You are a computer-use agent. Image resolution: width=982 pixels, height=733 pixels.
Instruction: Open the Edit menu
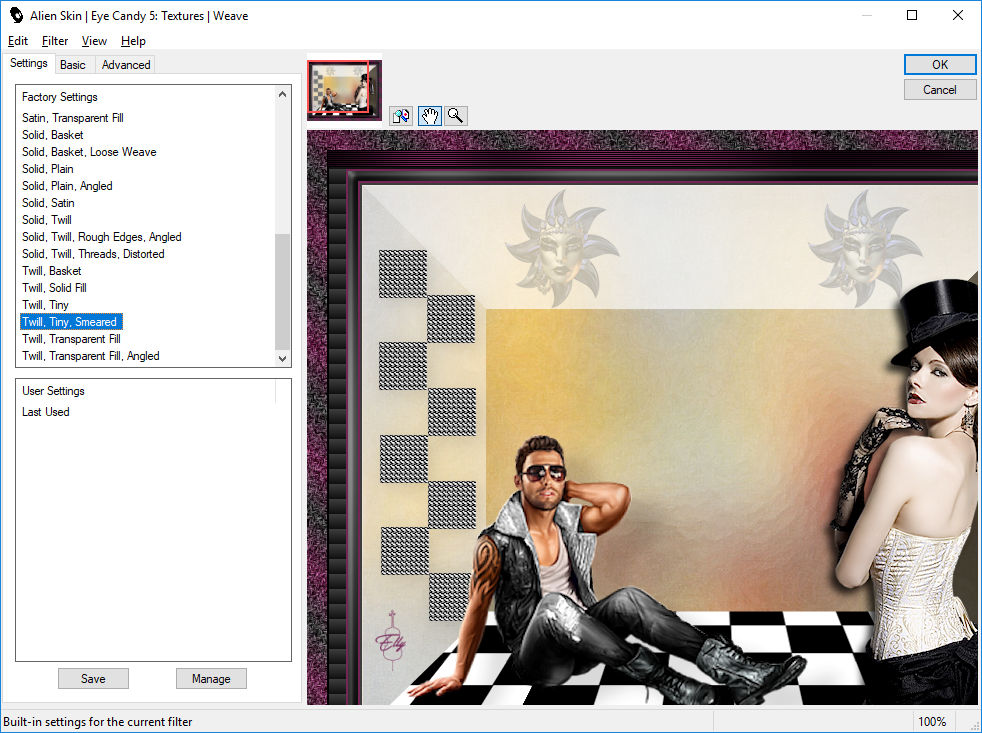coord(18,41)
